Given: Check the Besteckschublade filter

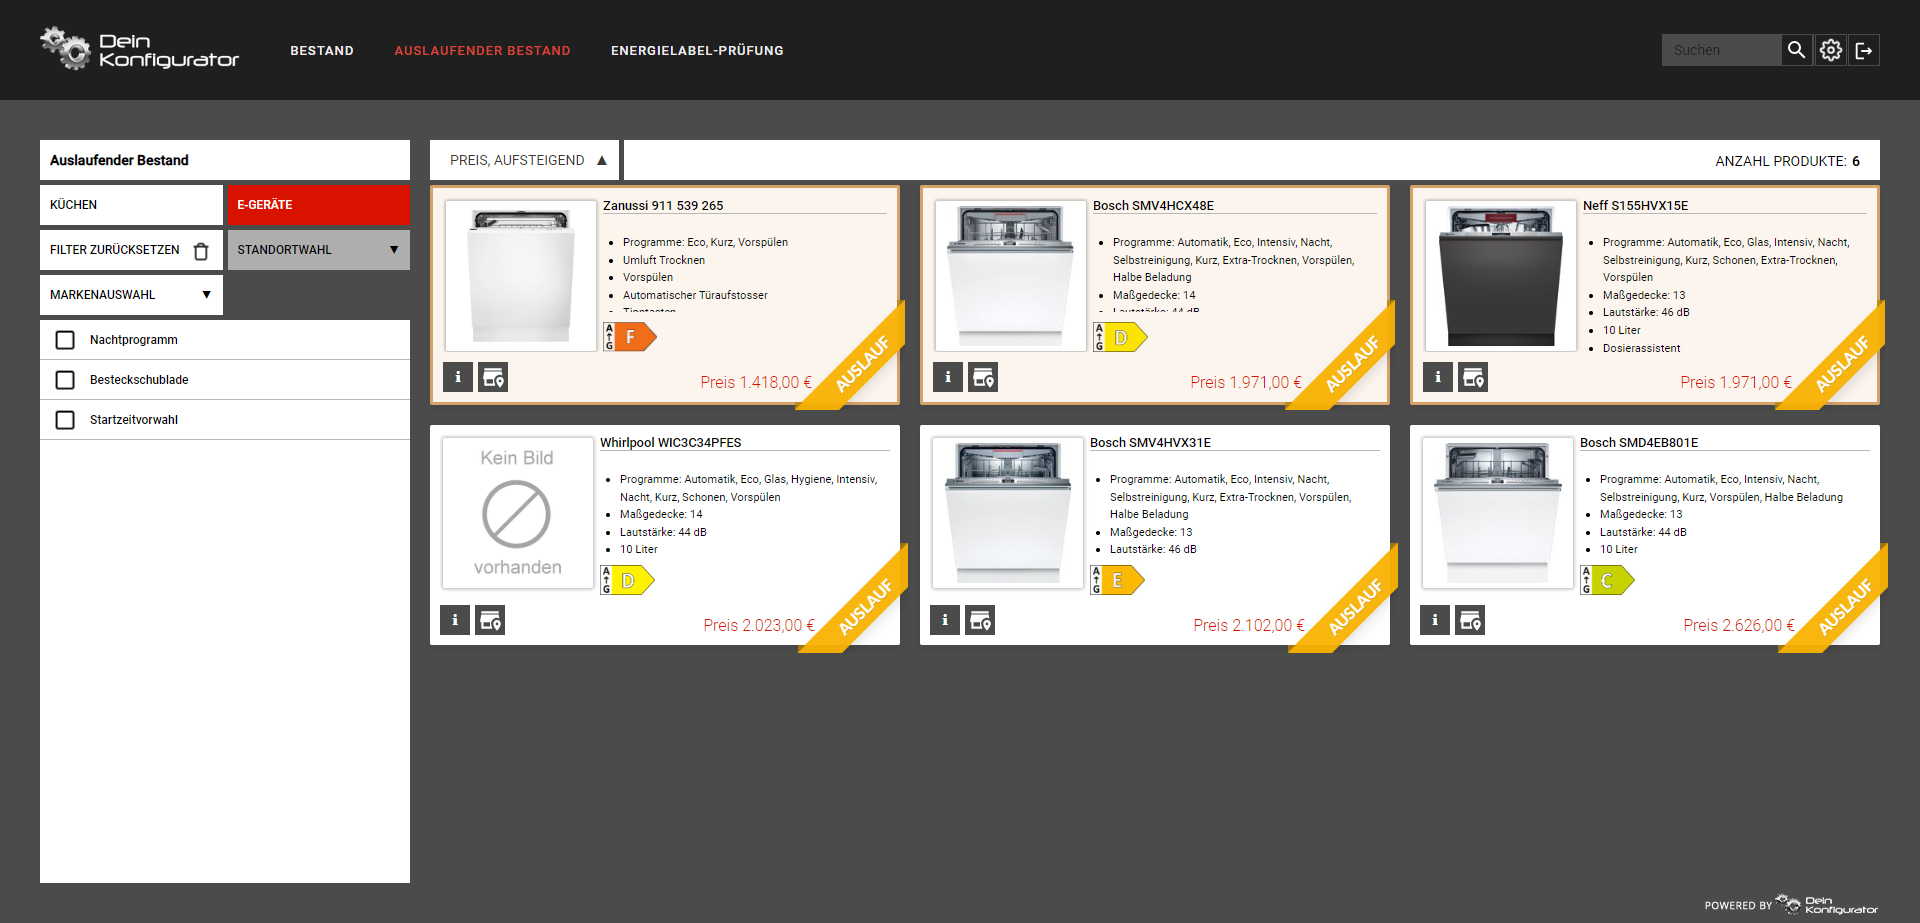Looking at the screenshot, I should pyautogui.click(x=65, y=380).
